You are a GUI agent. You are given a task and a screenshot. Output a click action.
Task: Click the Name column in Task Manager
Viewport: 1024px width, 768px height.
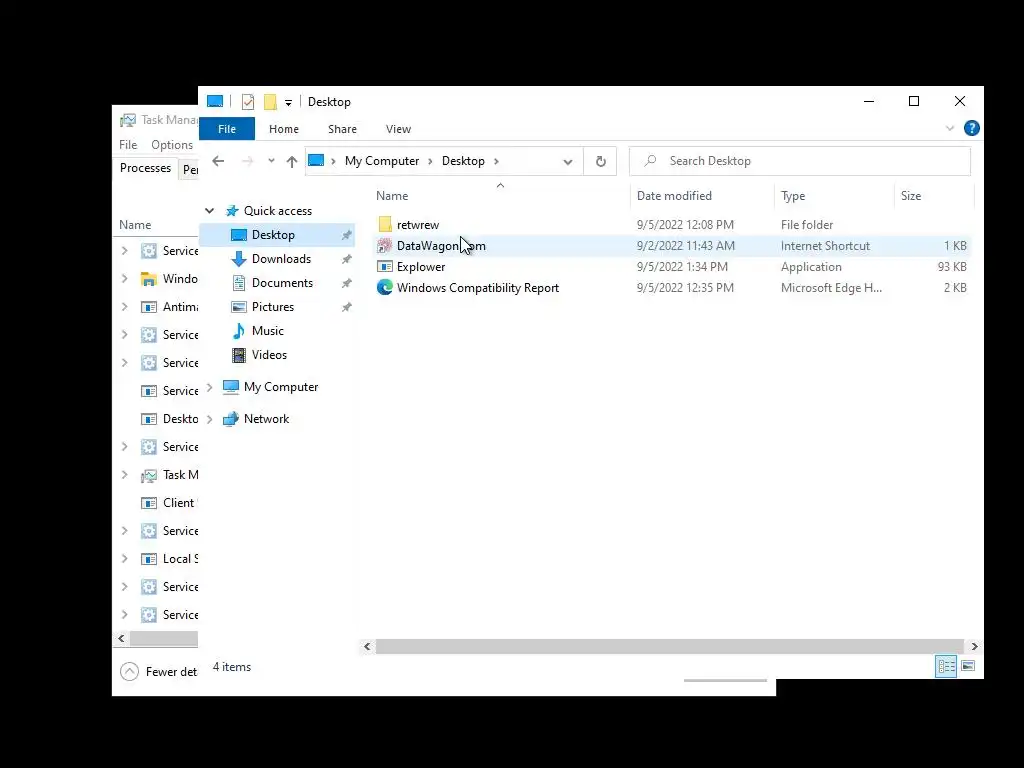(x=135, y=225)
